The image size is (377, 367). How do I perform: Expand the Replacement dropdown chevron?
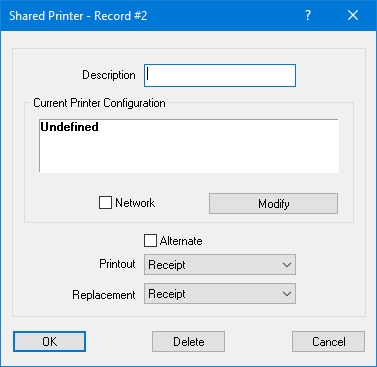tap(287, 294)
